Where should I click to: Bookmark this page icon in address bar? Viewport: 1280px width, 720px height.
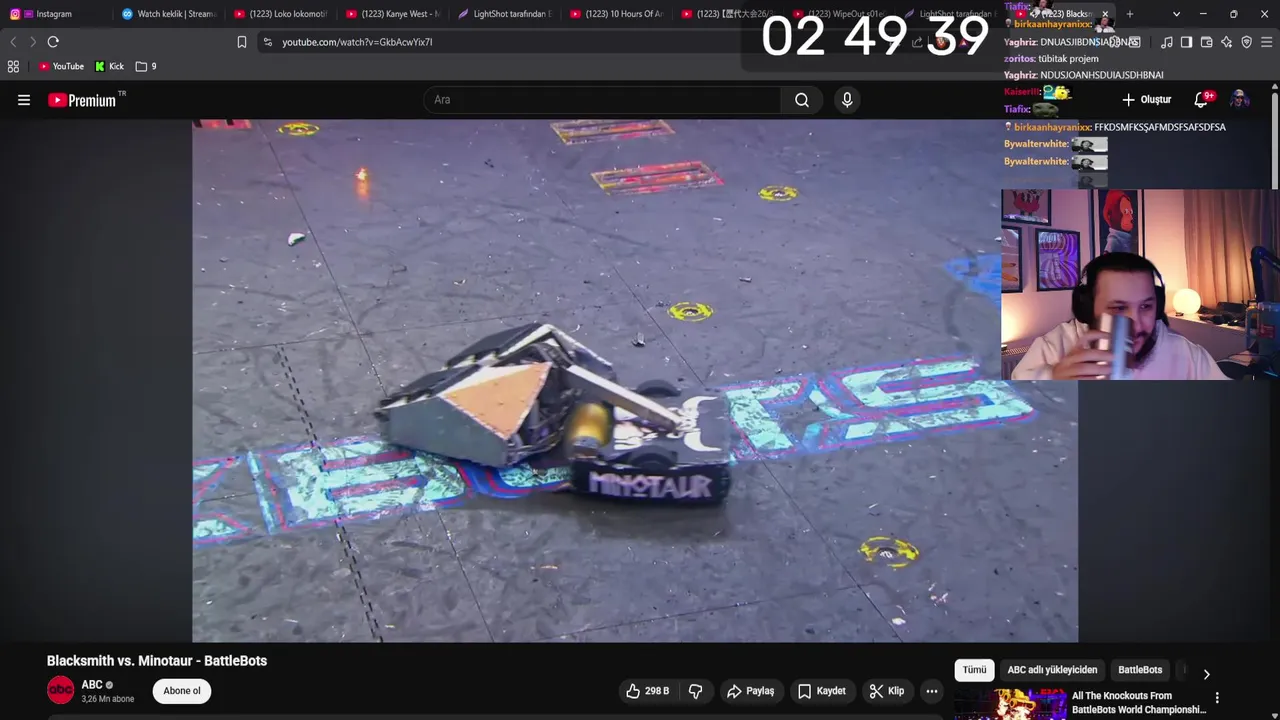point(242,42)
